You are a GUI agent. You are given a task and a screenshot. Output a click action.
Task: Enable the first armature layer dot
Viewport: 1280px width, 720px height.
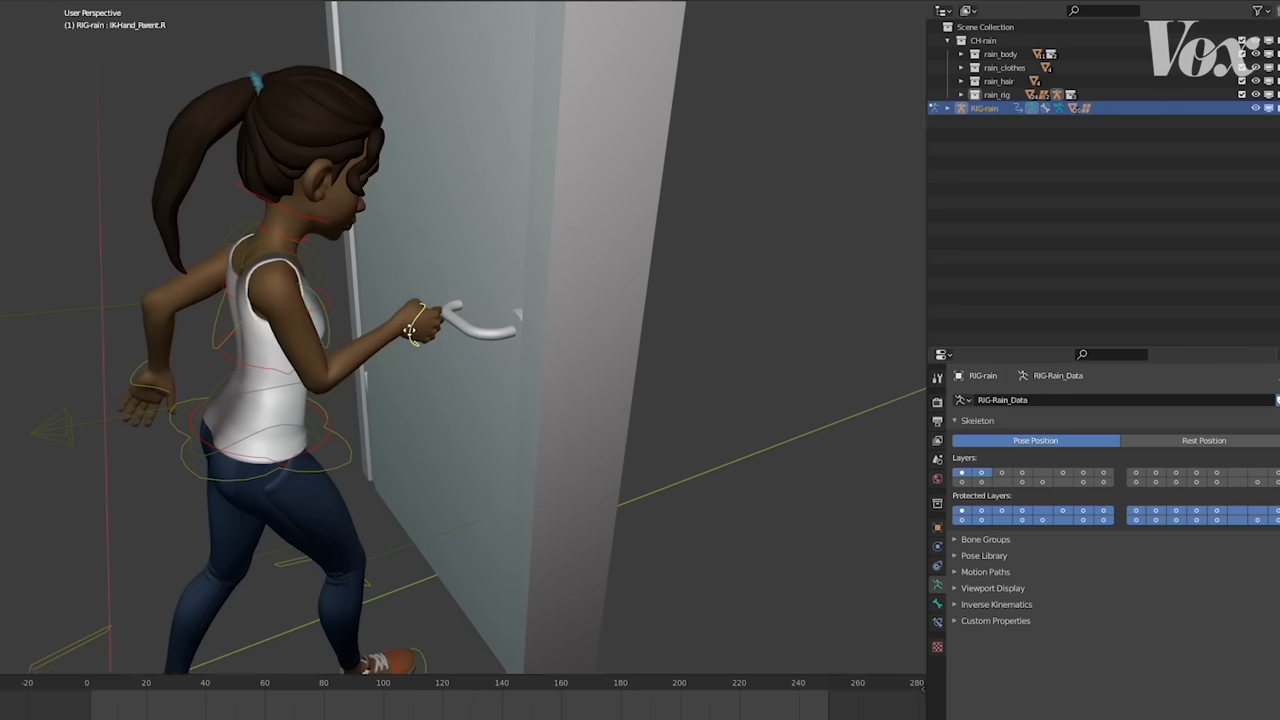coord(962,472)
